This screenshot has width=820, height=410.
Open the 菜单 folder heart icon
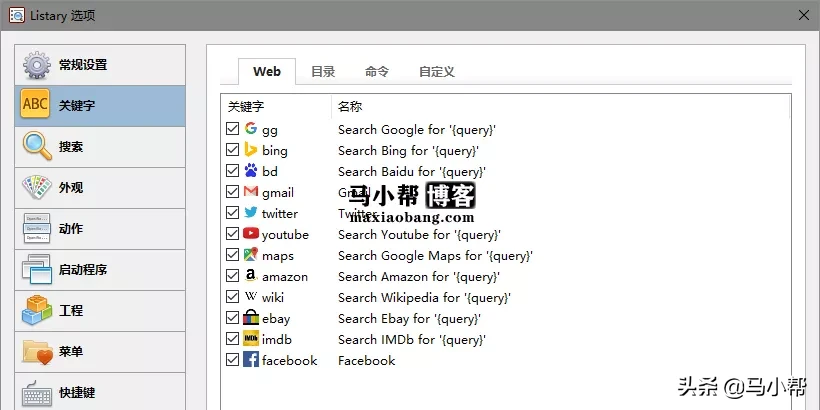coord(37,351)
